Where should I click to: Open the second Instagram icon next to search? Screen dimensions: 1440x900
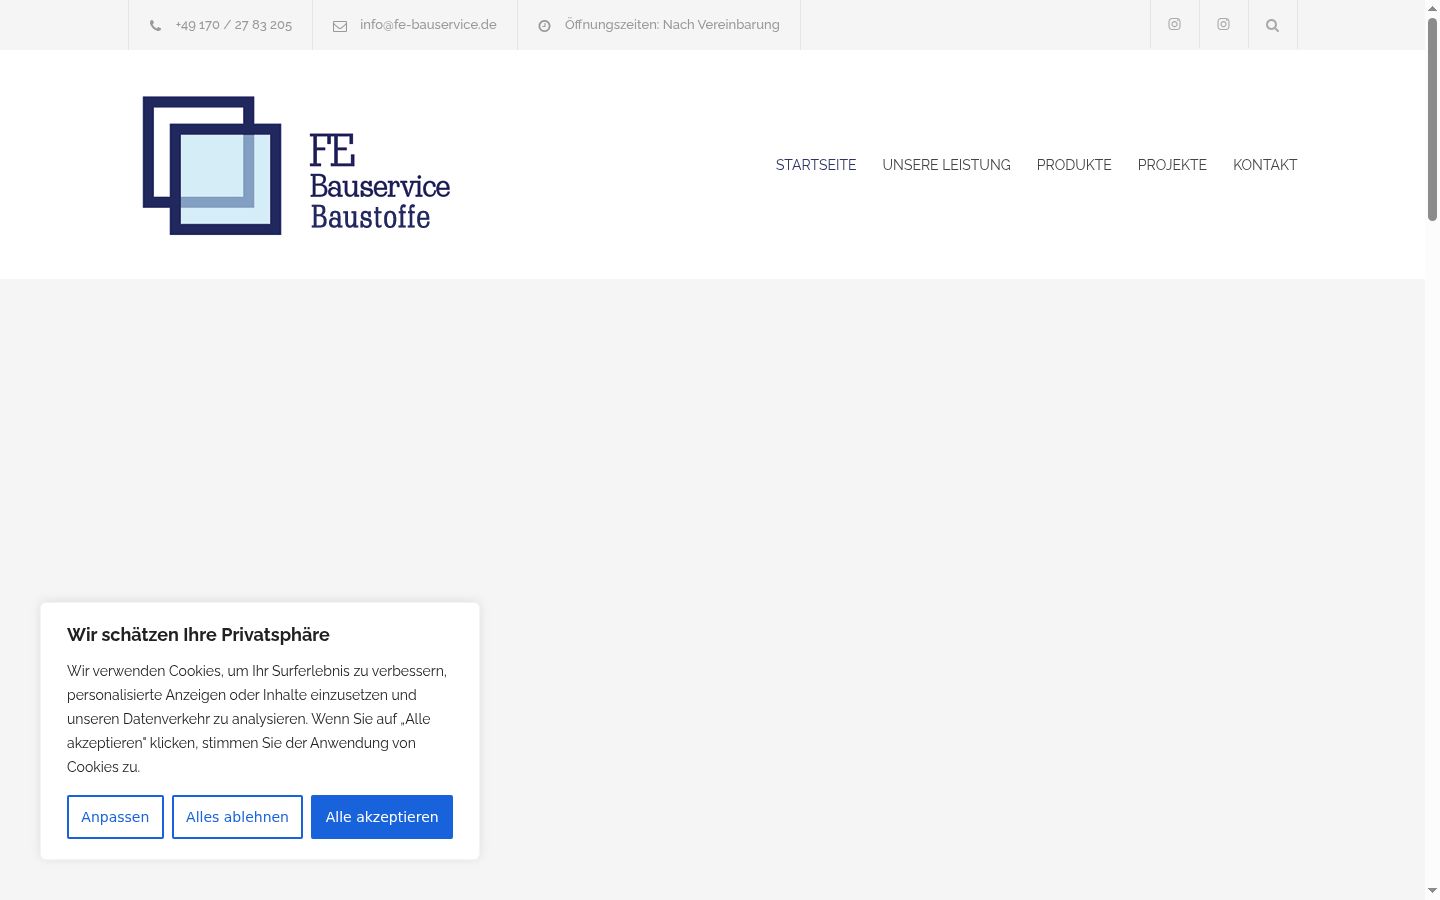tap(1223, 24)
